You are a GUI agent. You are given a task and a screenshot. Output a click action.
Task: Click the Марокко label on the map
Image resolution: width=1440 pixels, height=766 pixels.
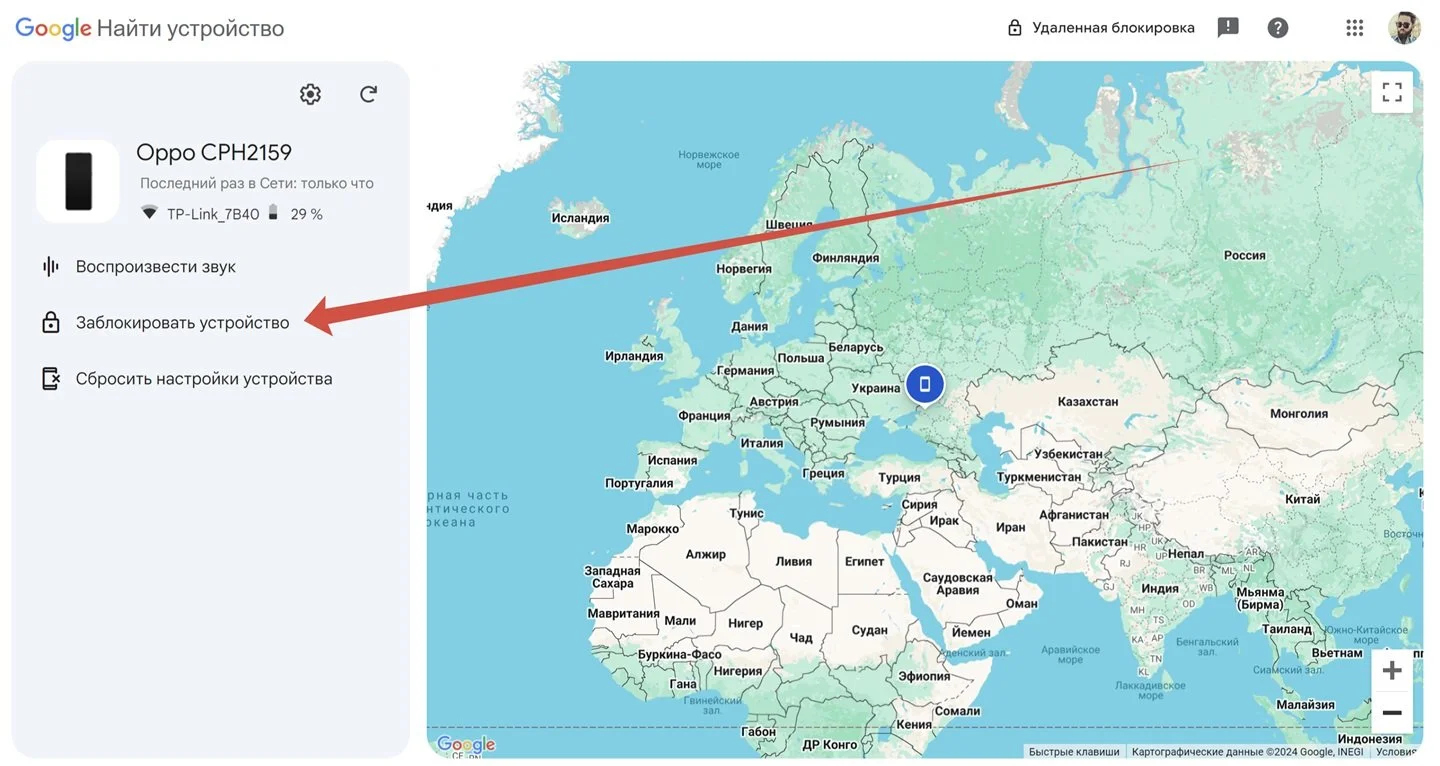[653, 529]
